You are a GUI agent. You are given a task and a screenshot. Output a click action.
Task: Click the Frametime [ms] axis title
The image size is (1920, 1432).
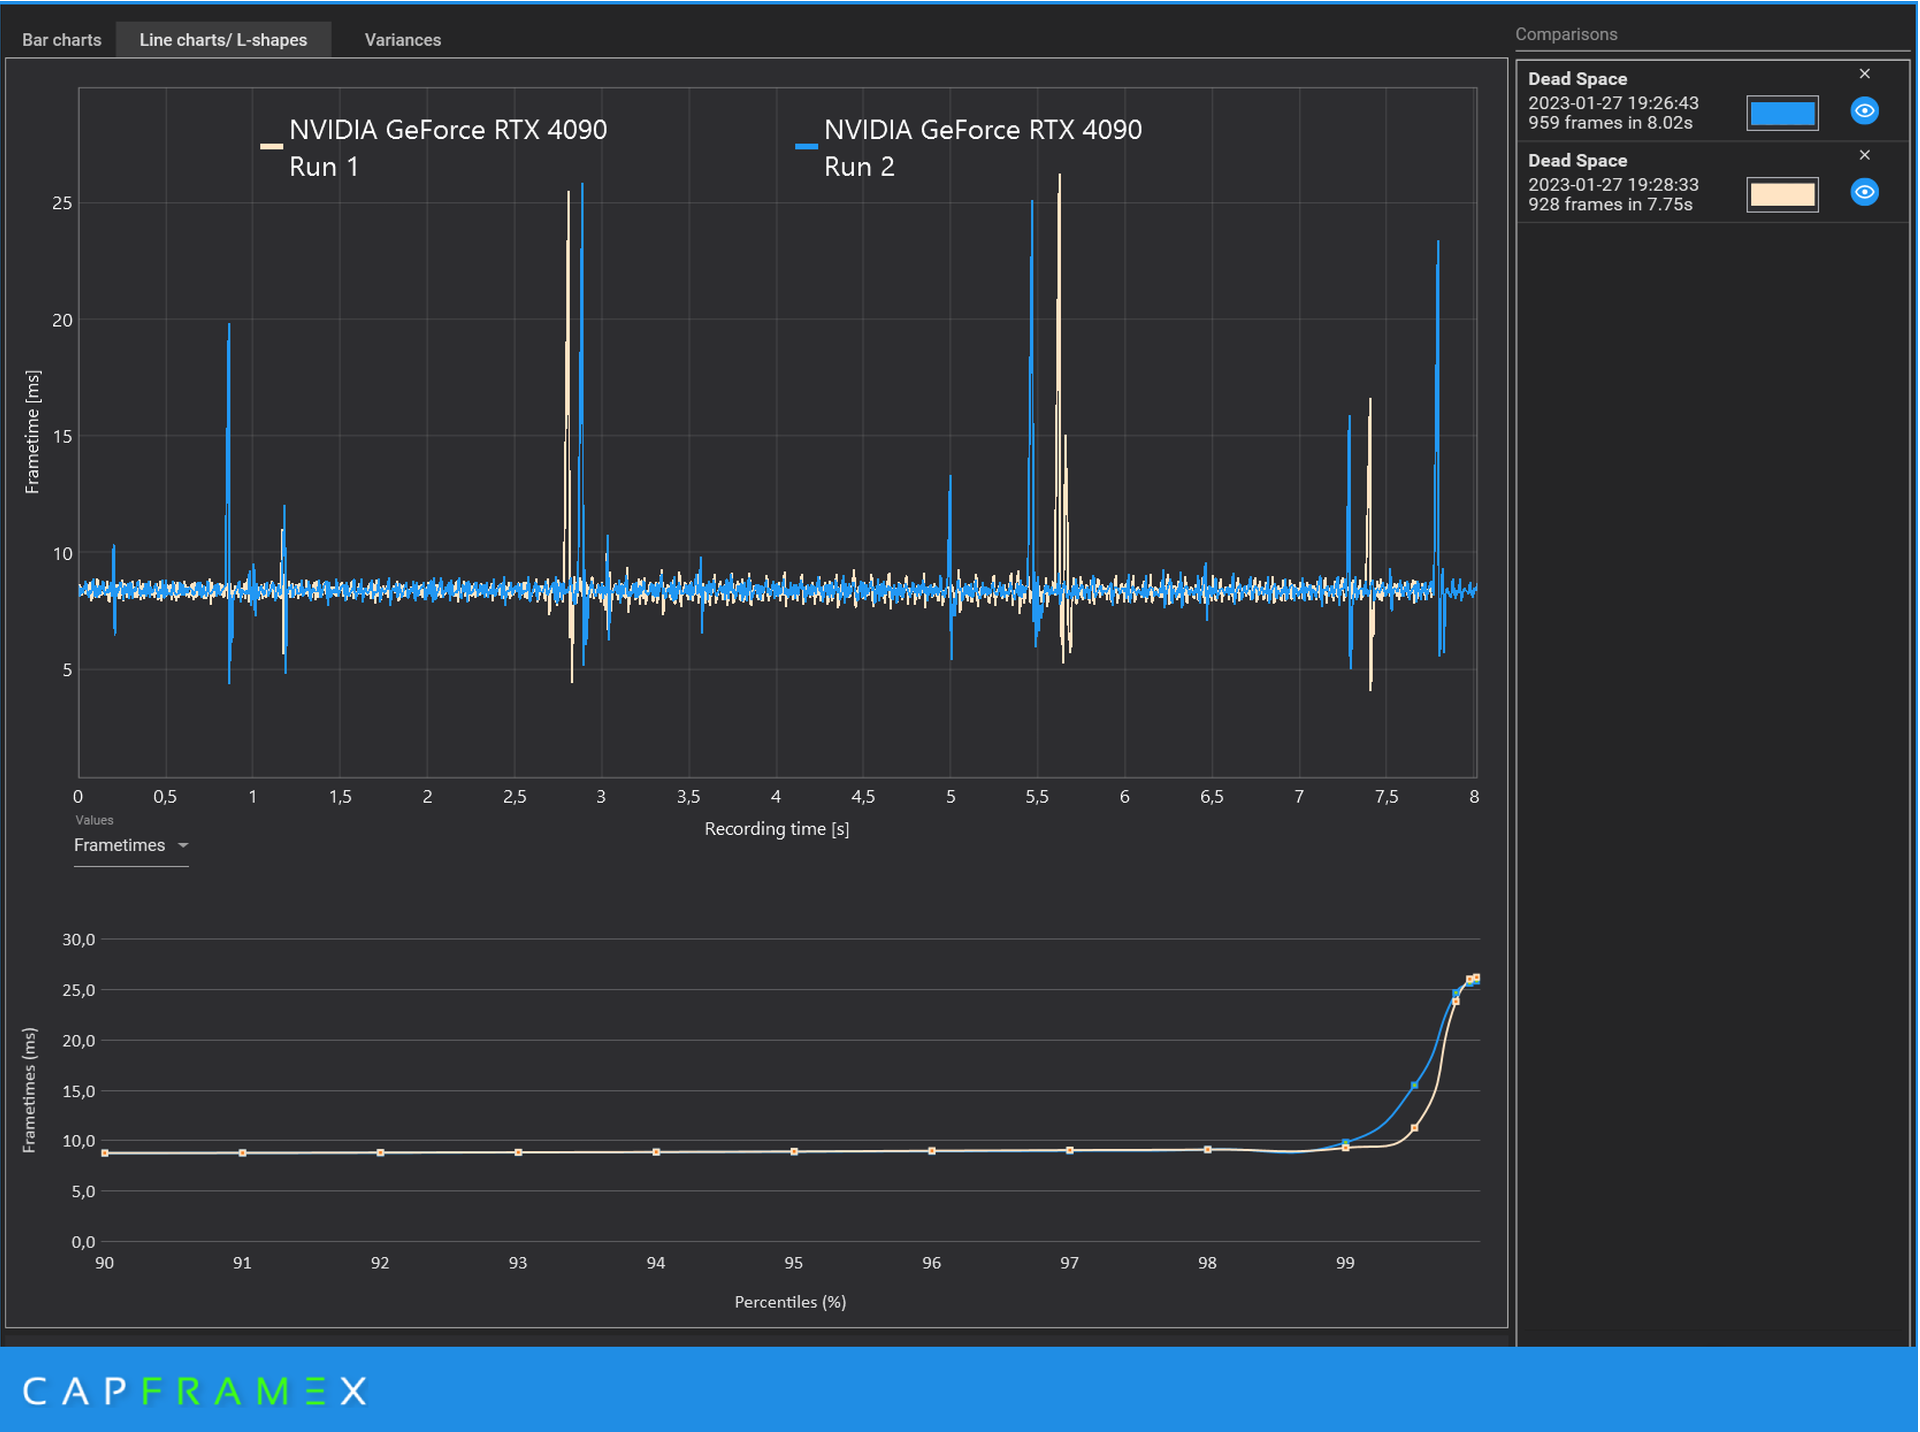32,432
